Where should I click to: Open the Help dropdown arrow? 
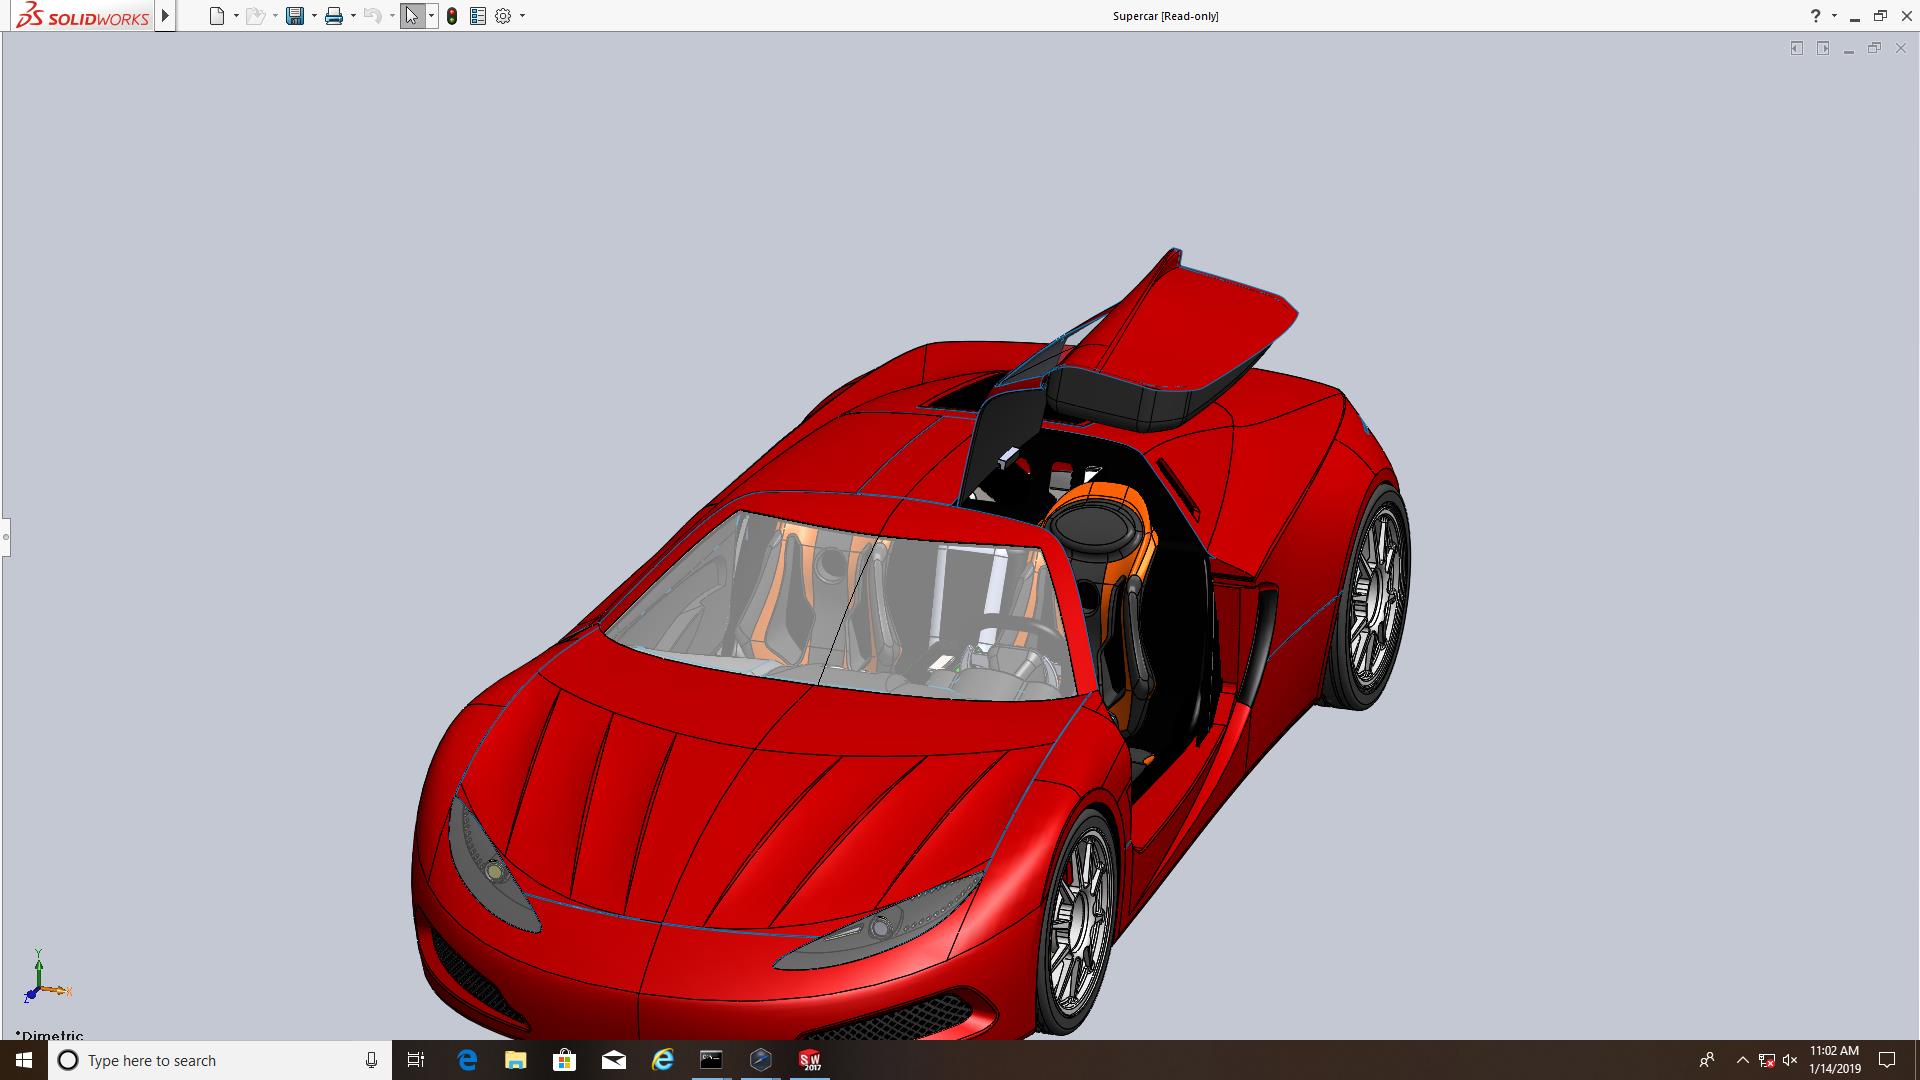1834,16
